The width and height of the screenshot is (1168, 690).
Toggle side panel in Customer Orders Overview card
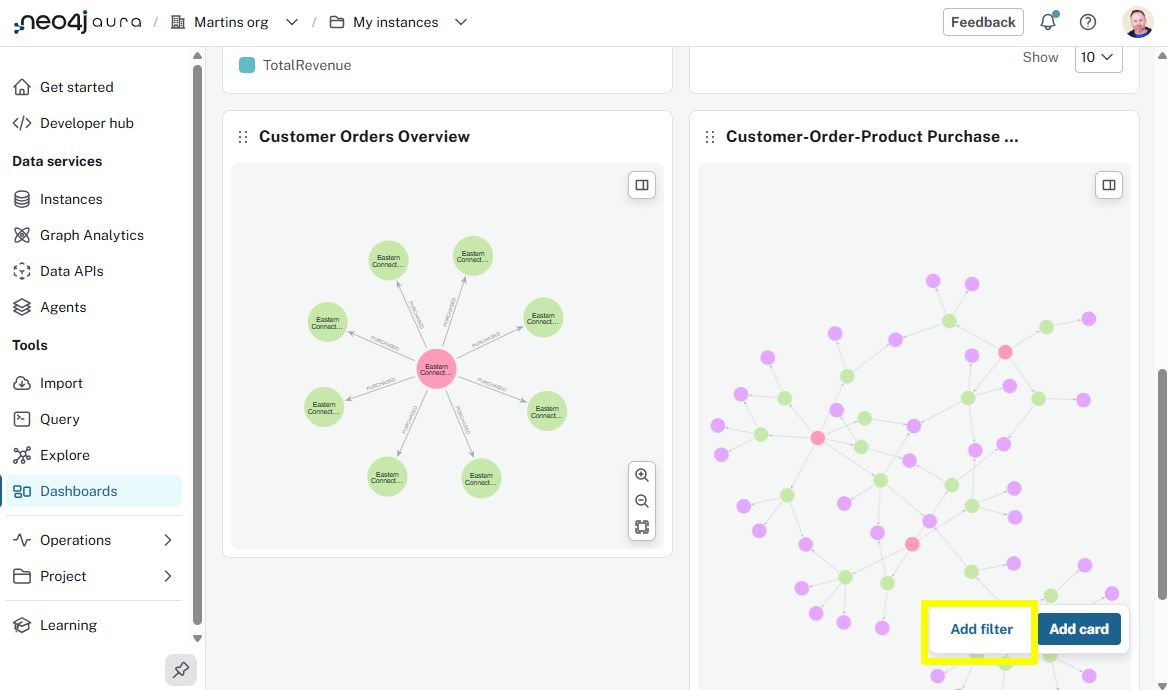point(642,185)
